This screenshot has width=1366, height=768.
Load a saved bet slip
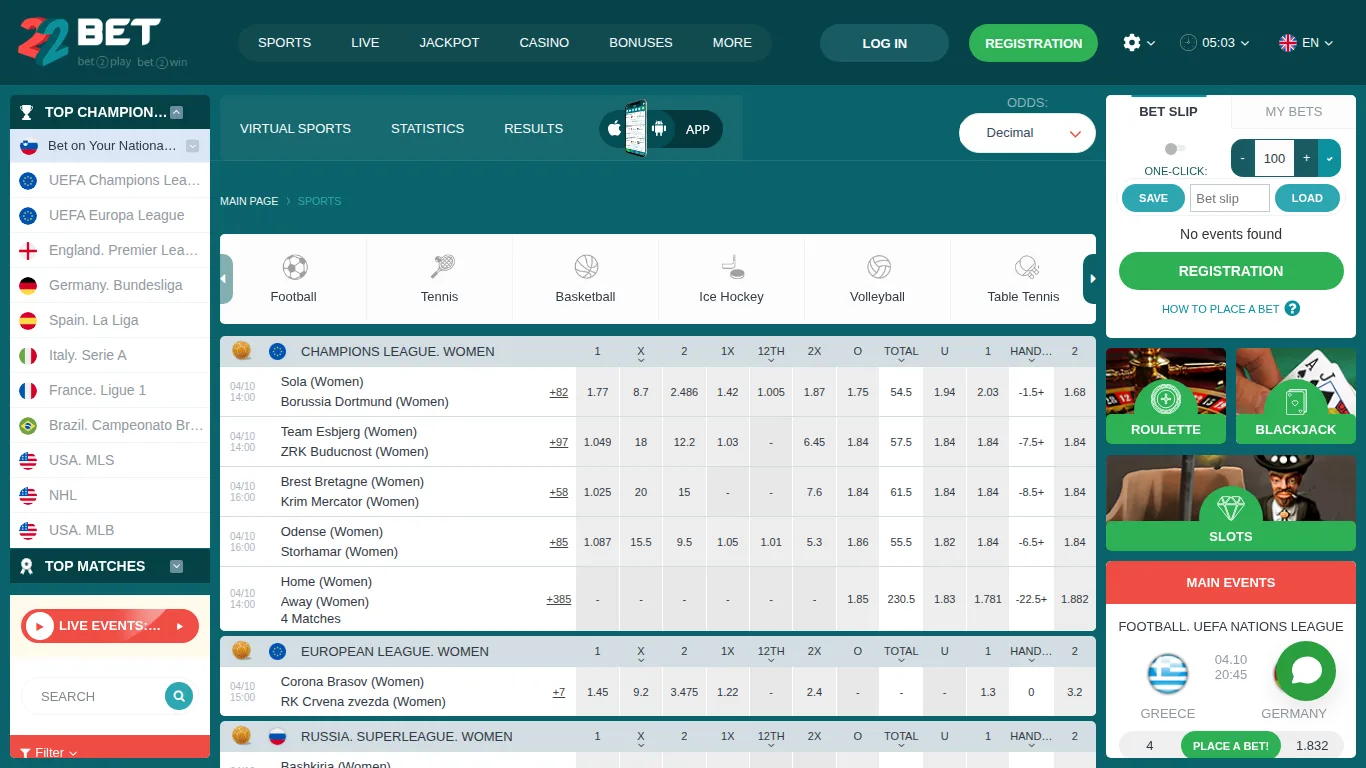coord(1307,198)
